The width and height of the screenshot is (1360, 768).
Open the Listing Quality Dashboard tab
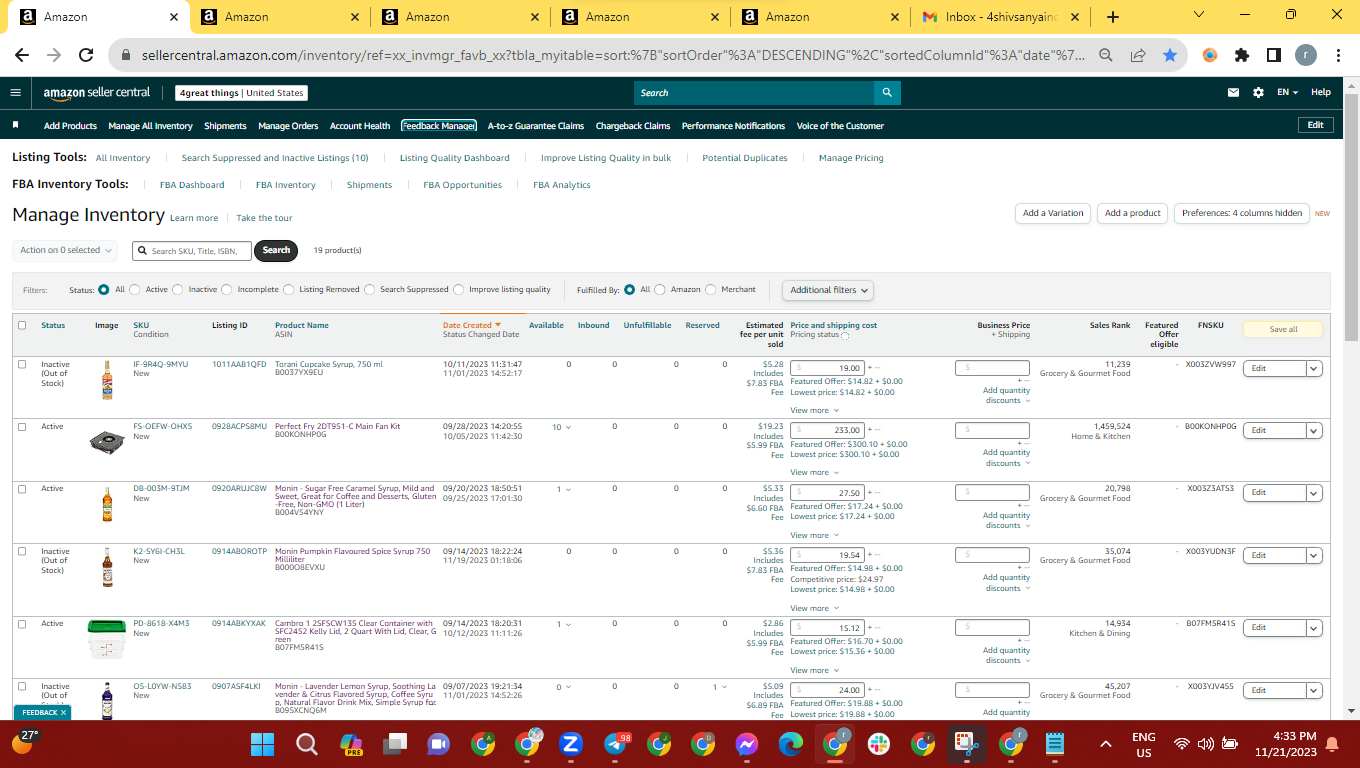click(455, 158)
